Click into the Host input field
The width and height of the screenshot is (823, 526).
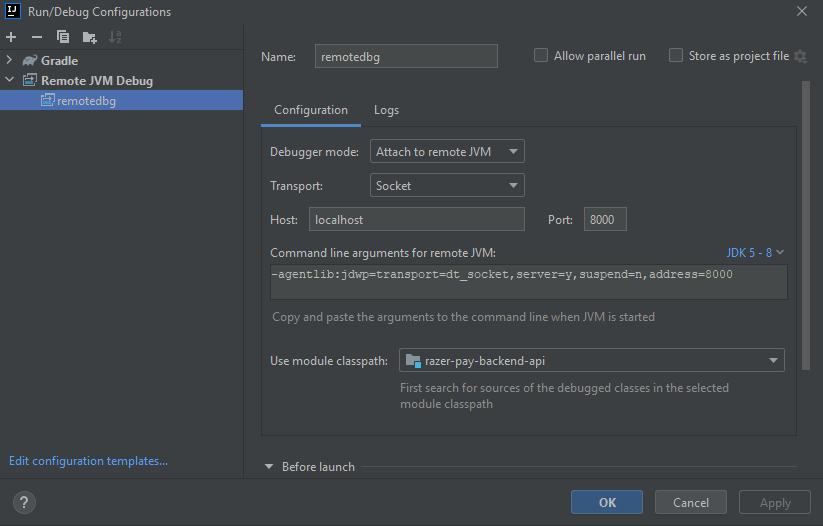416,219
